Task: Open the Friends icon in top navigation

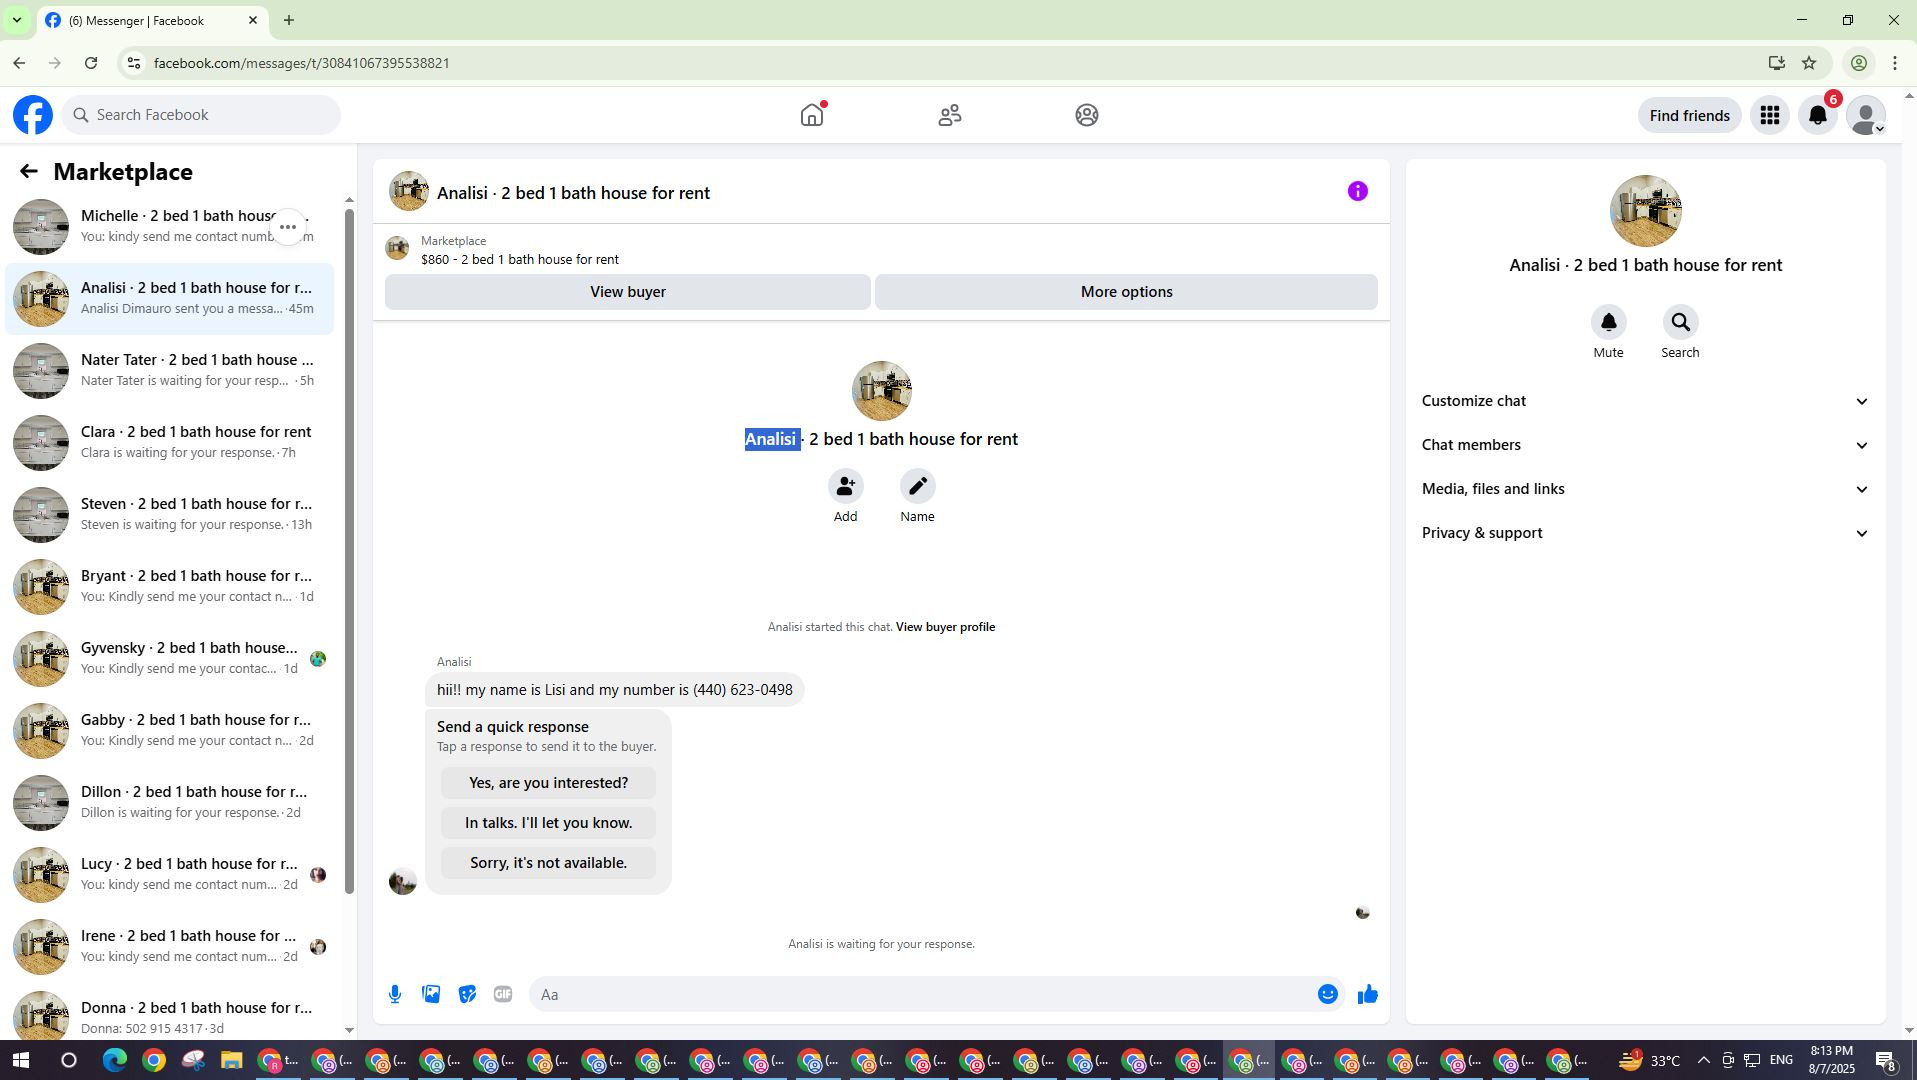Action: tap(950, 115)
